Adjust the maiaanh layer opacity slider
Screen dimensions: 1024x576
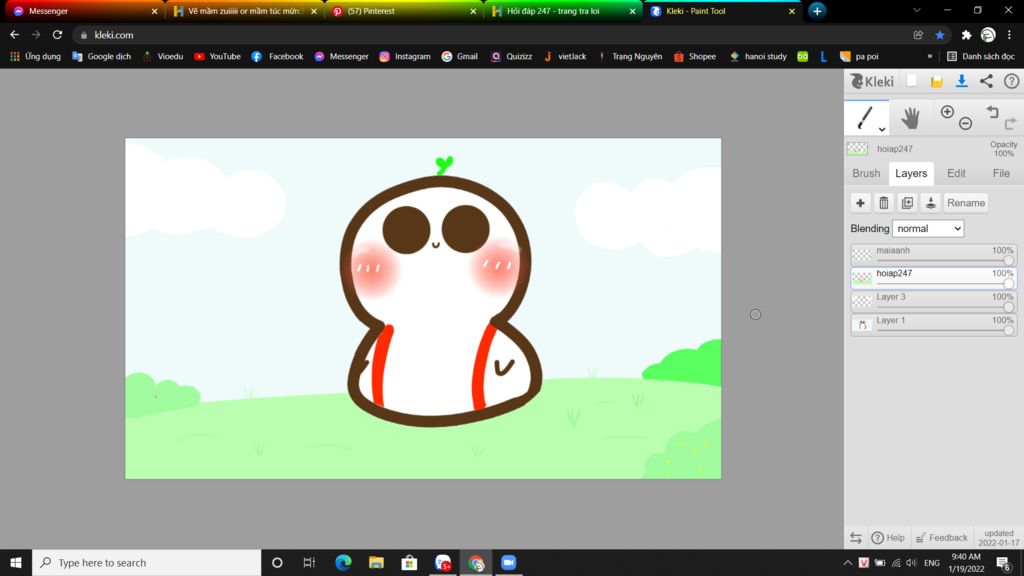[946, 261]
